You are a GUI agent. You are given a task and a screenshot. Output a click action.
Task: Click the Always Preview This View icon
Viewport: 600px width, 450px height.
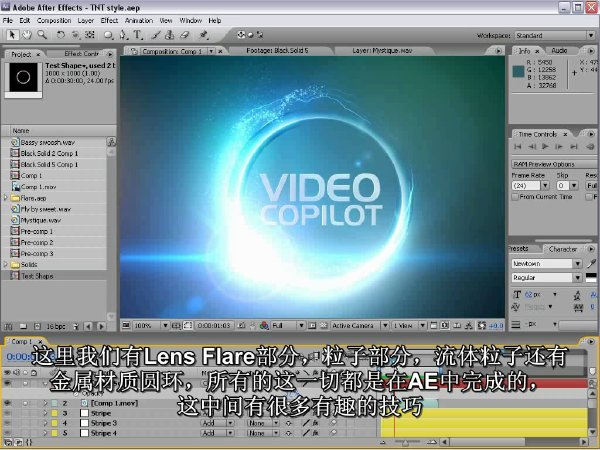coord(126,326)
